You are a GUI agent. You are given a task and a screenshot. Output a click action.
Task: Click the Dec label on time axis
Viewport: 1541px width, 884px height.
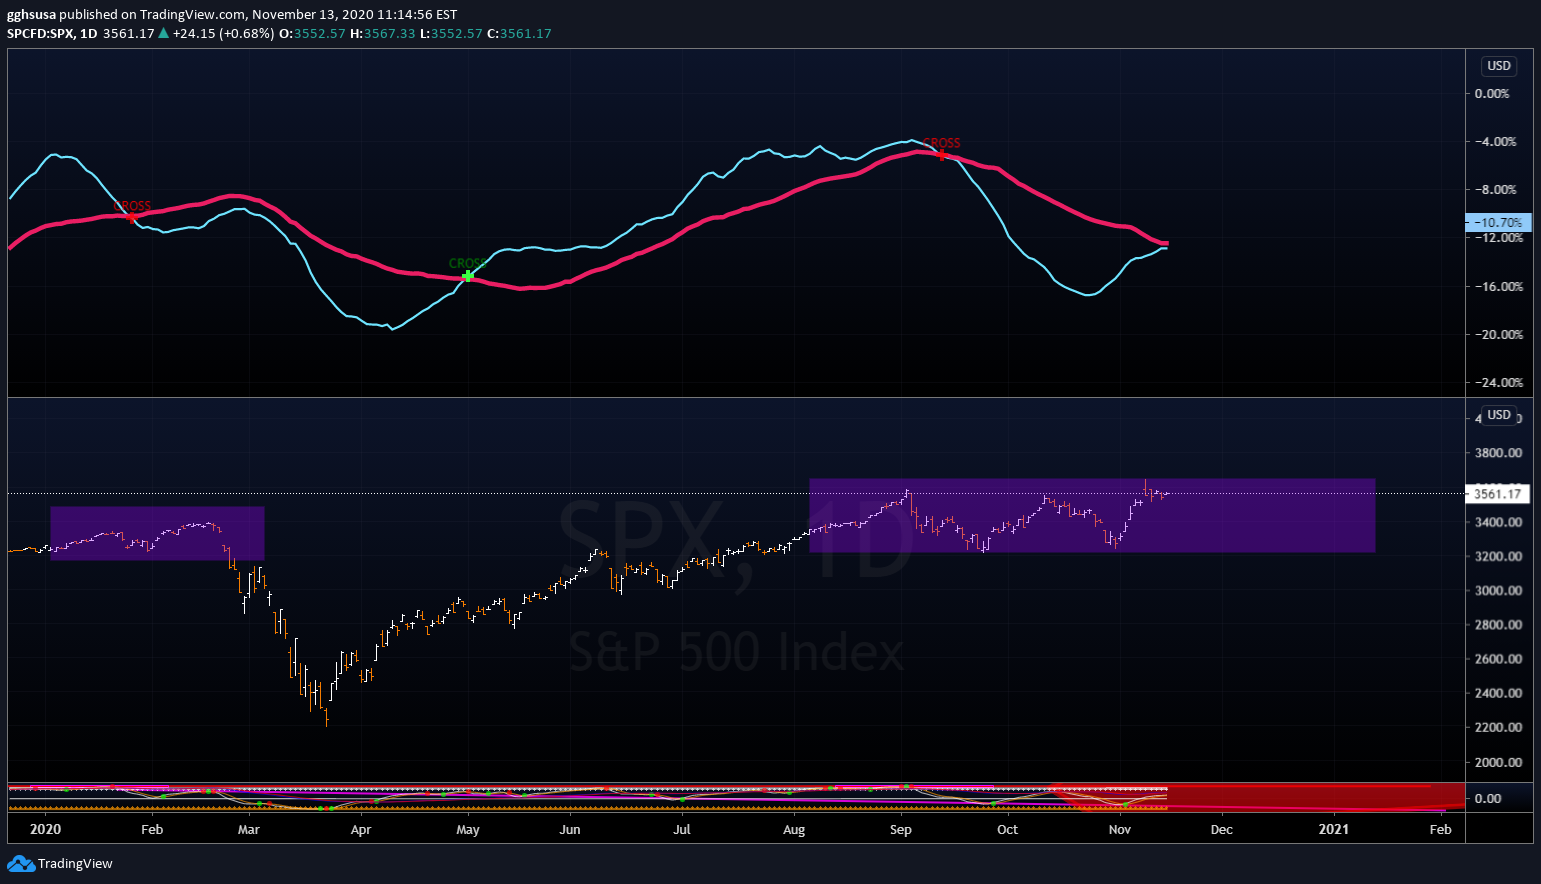tap(1222, 829)
